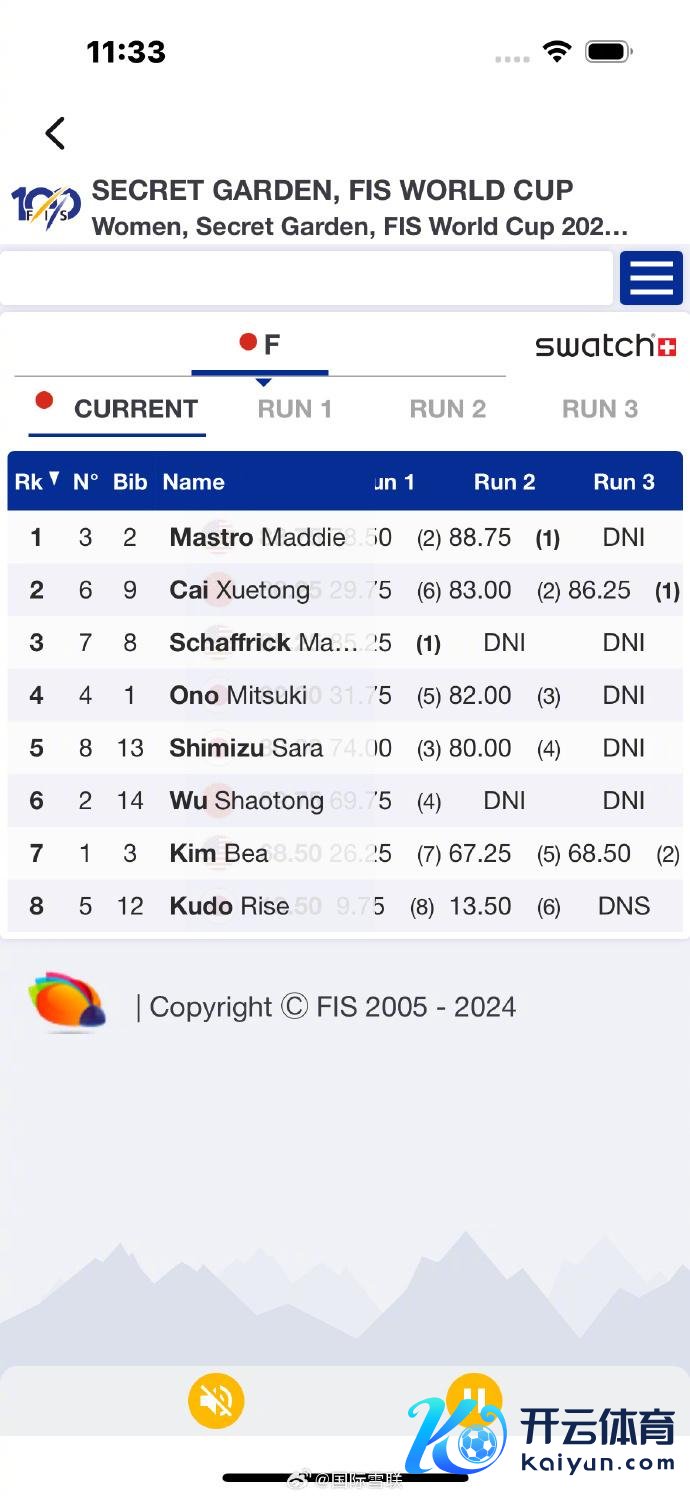
Task: Tap the battery status icon
Action: [x=609, y=51]
